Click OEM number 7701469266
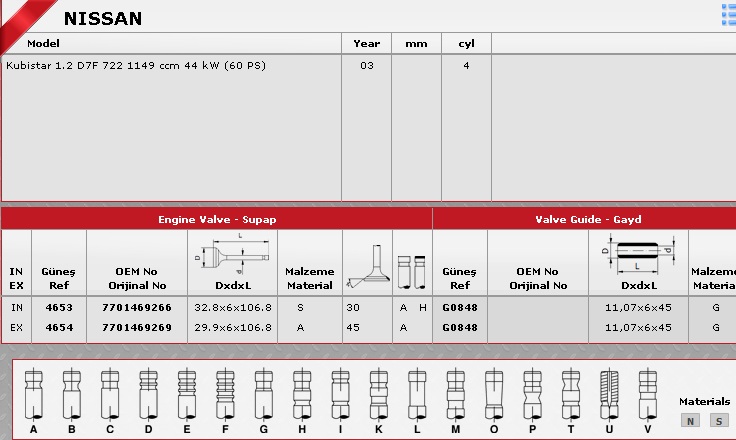This screenshot has width=736, height=440. click(x=136, y=307)
